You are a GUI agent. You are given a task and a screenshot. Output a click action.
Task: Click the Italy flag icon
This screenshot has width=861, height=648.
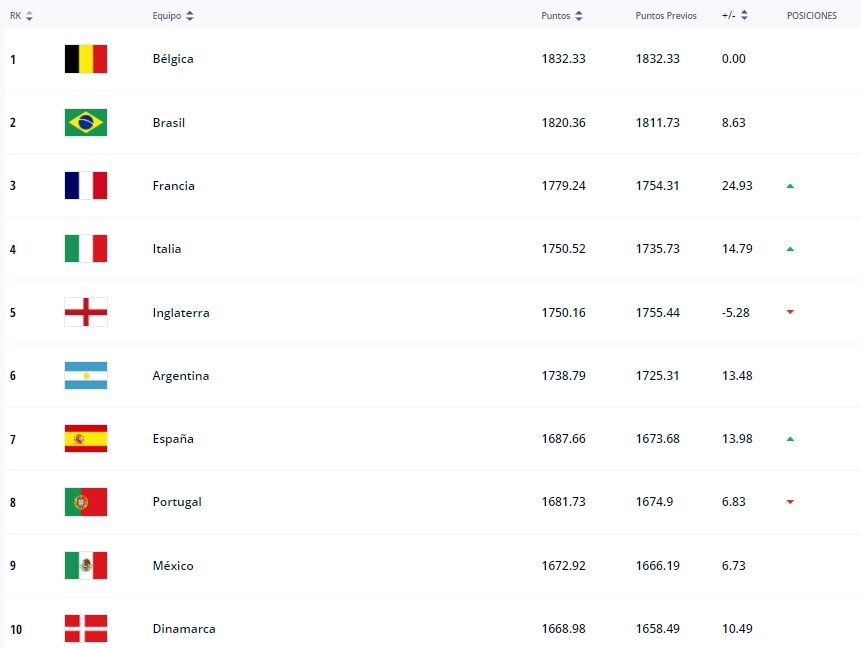[x=86, y=249]
